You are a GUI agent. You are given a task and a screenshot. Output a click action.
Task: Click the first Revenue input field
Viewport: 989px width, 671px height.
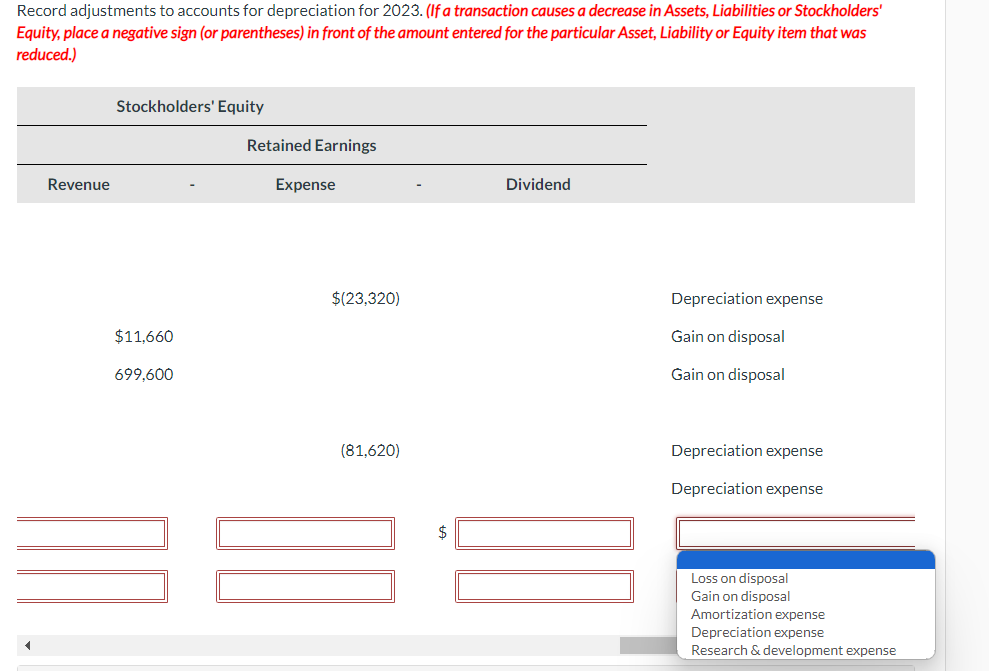[x=92, y=533]
